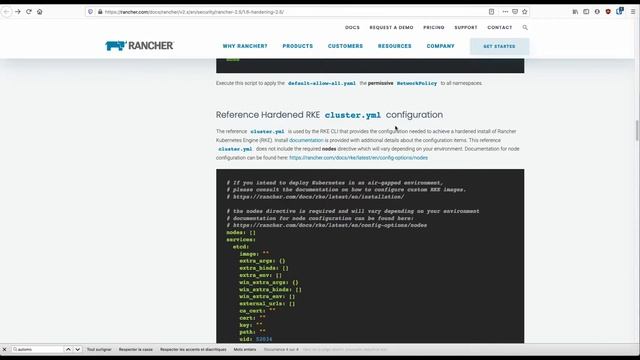The width and height of the screenshot is (640, 360).
Task: View site security padlock info
Action: click(x=100, y=12)
